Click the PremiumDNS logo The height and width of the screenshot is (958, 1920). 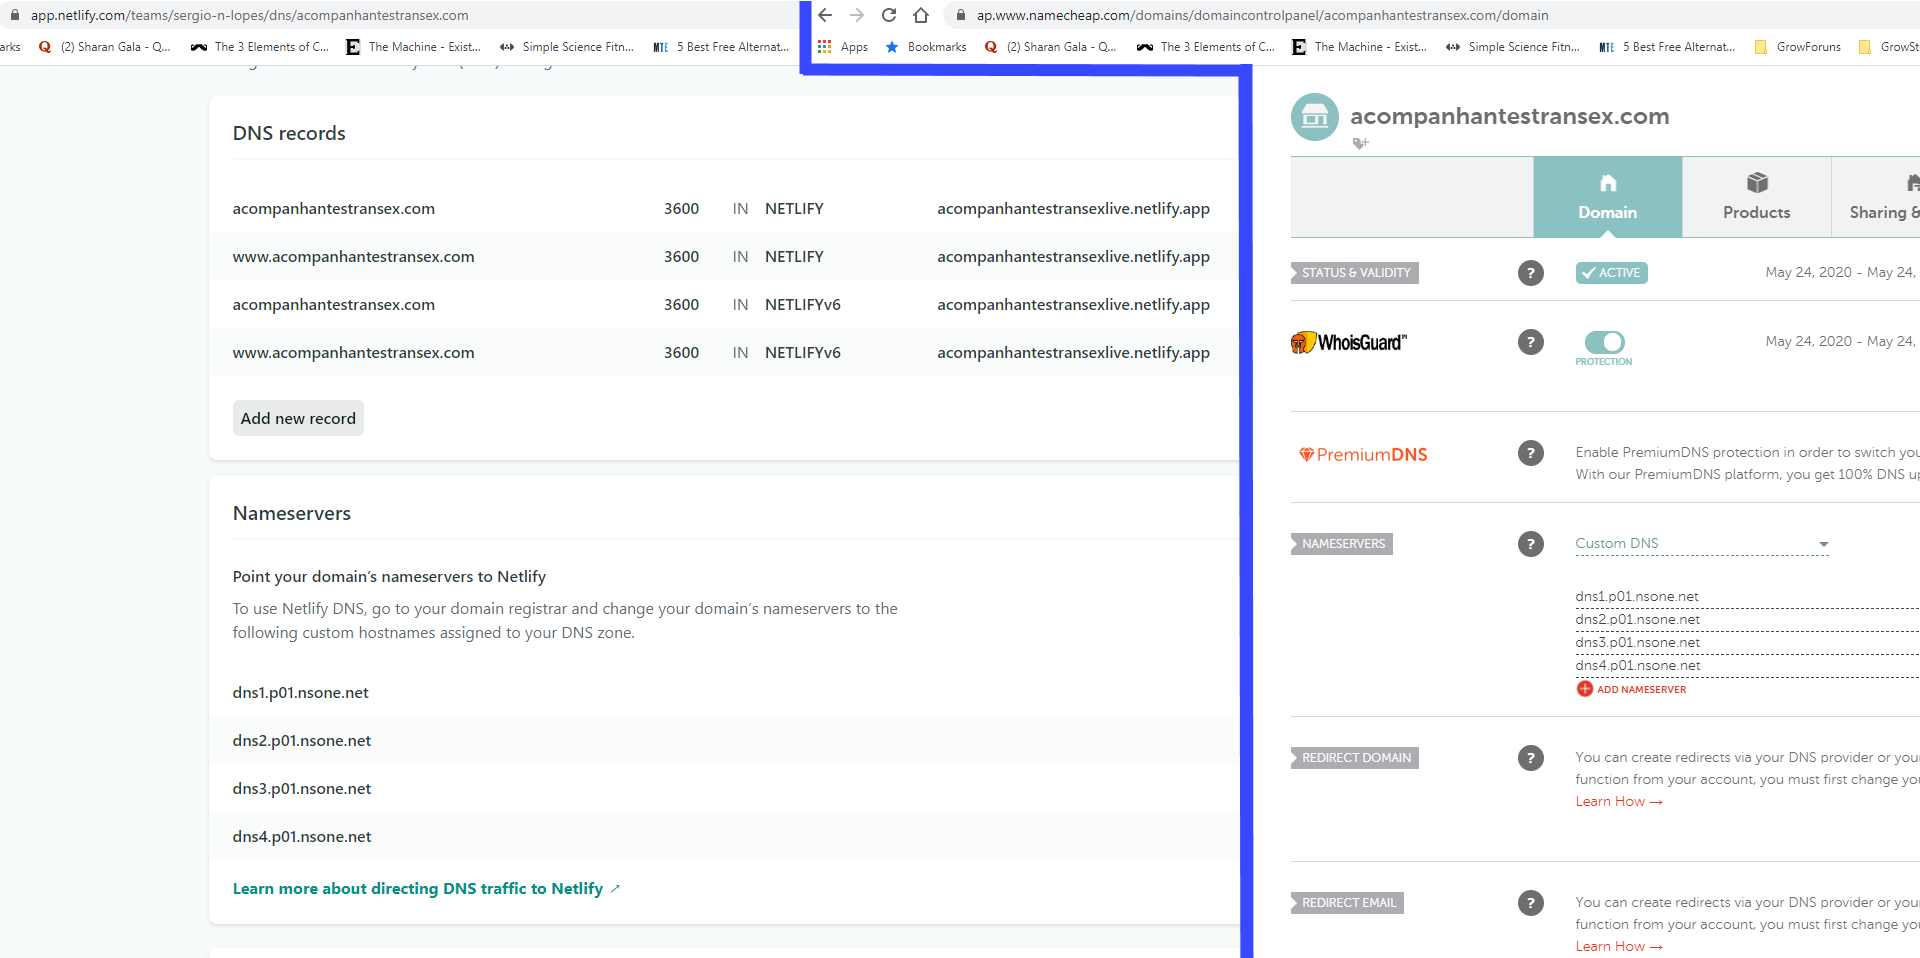coord(1363,454)
